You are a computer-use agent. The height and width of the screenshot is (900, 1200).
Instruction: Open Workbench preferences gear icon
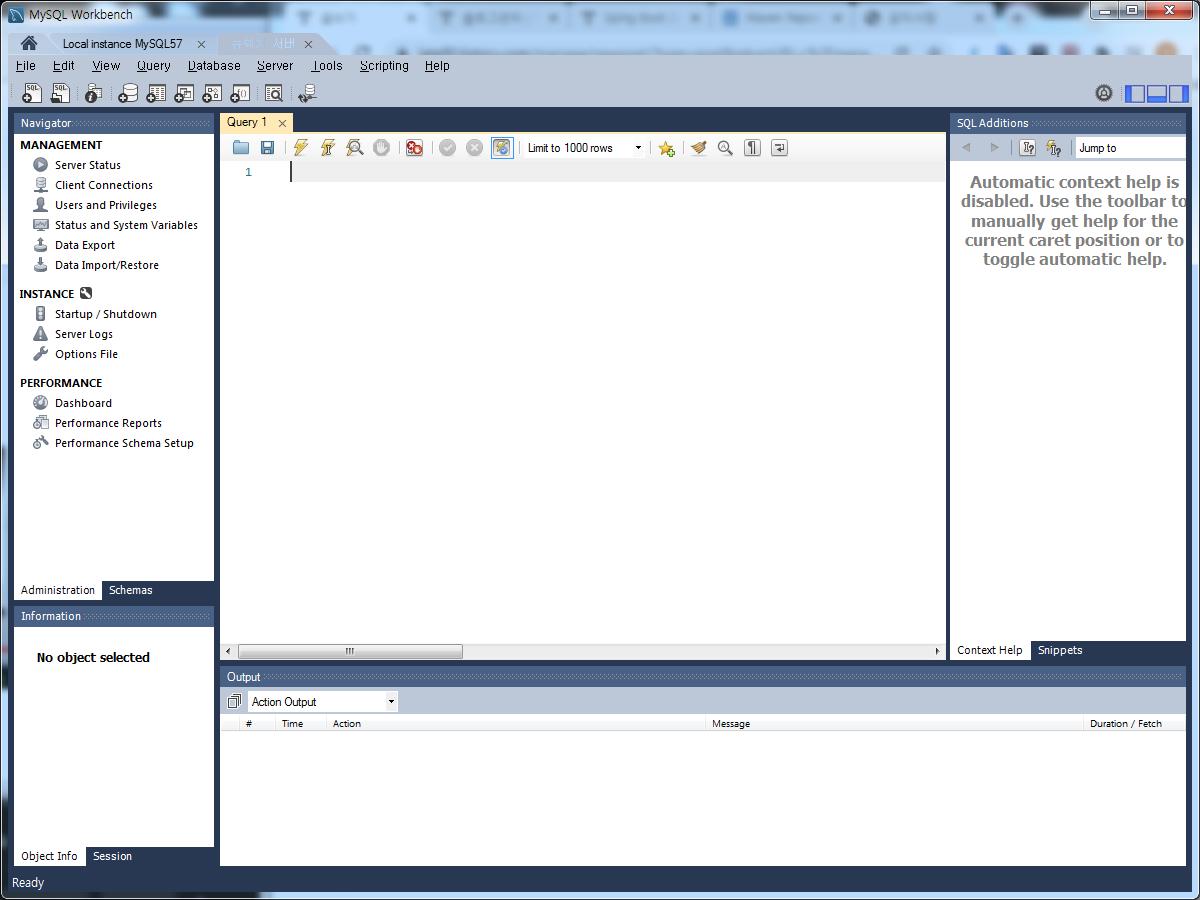(1104, 93)
